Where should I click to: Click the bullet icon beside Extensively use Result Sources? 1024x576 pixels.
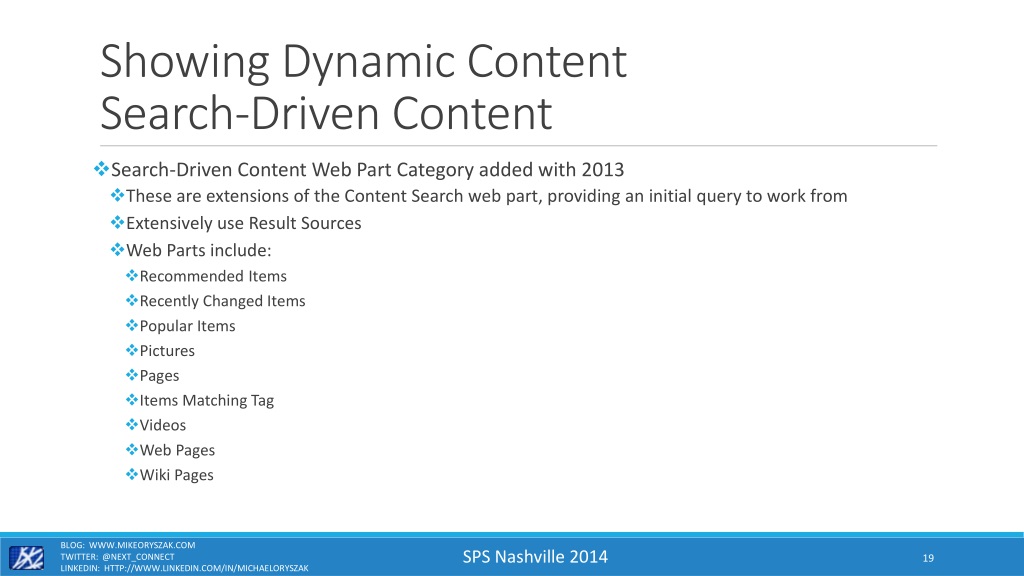click(x=118, y=223)
